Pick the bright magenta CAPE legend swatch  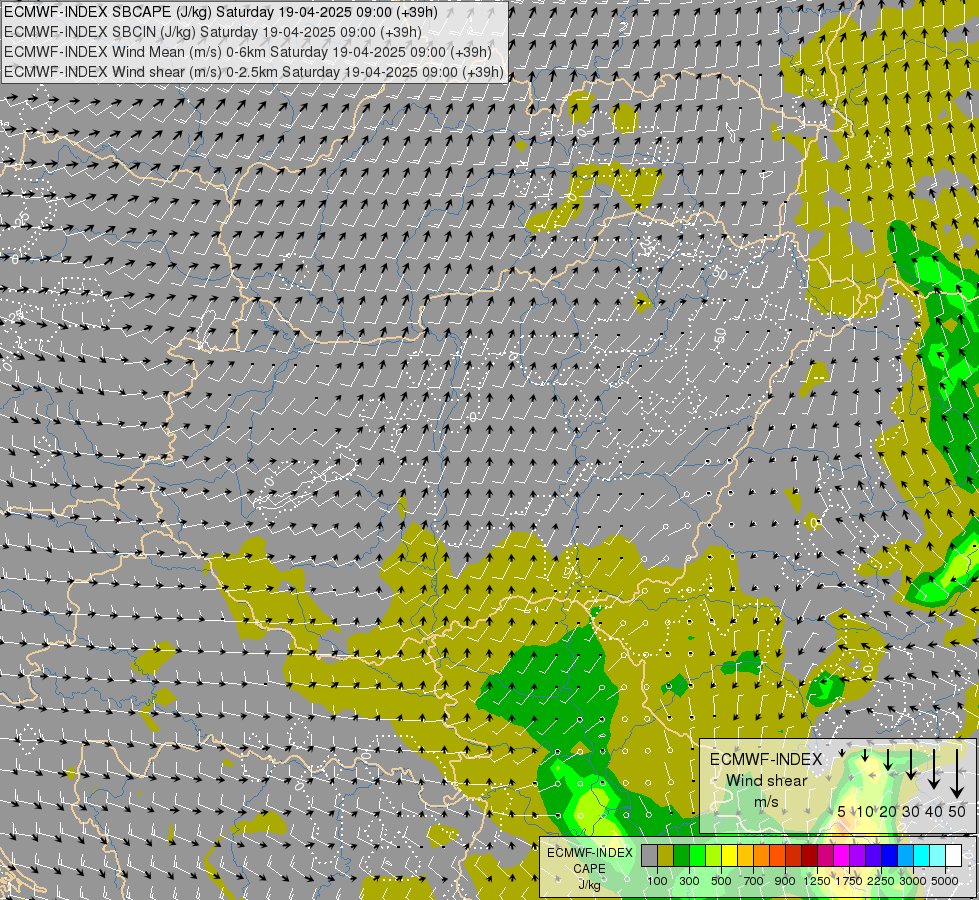[842, 856]
